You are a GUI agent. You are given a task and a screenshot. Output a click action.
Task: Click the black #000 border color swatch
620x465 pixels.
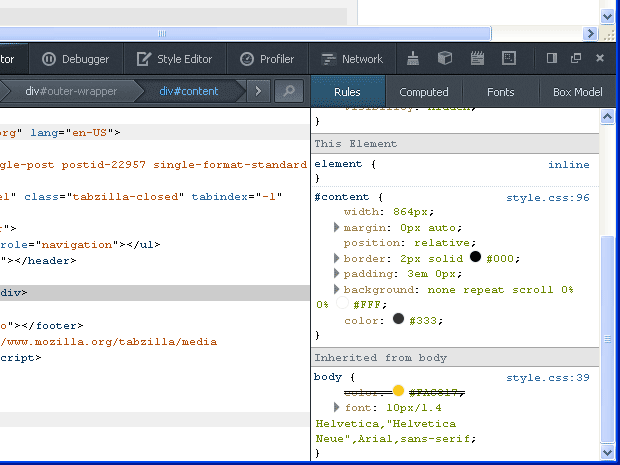475,257
